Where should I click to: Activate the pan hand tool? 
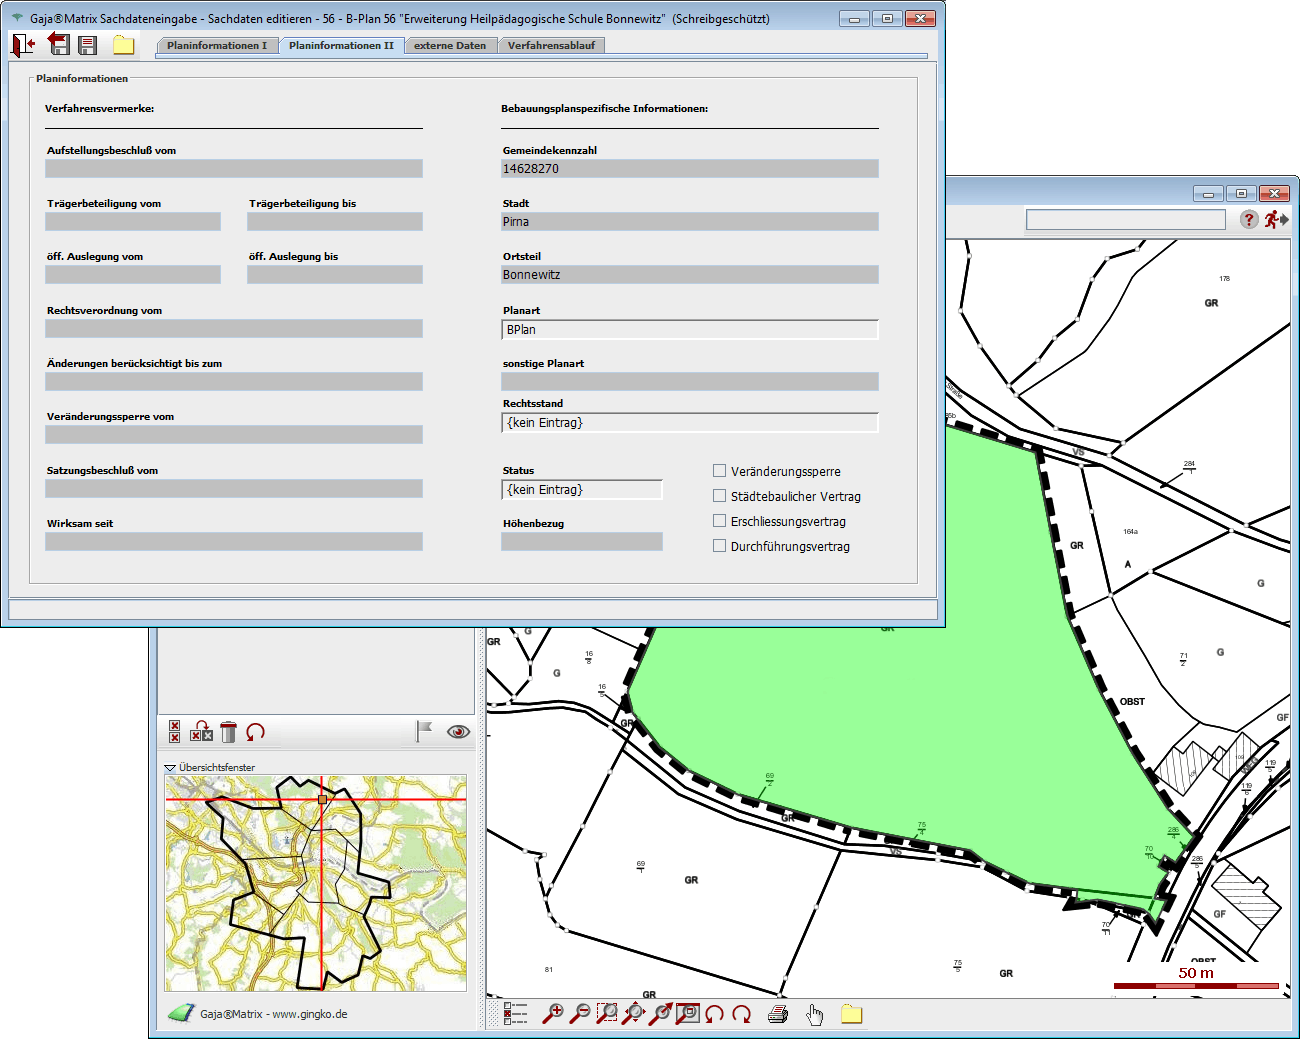coord(815,1015)
